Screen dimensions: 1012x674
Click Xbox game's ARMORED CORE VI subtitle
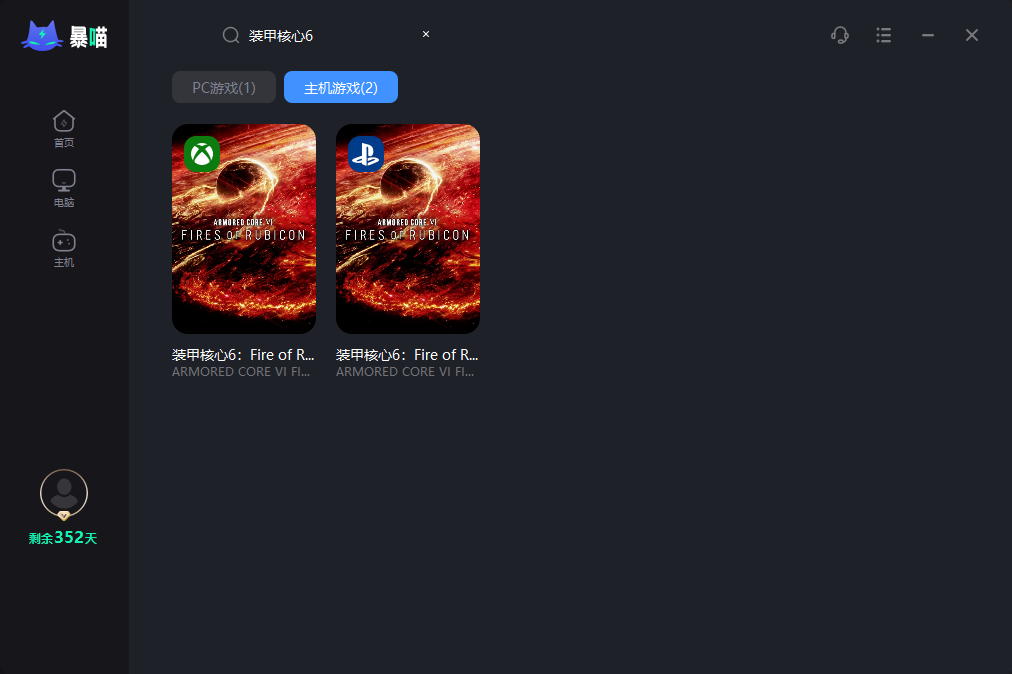241,372
